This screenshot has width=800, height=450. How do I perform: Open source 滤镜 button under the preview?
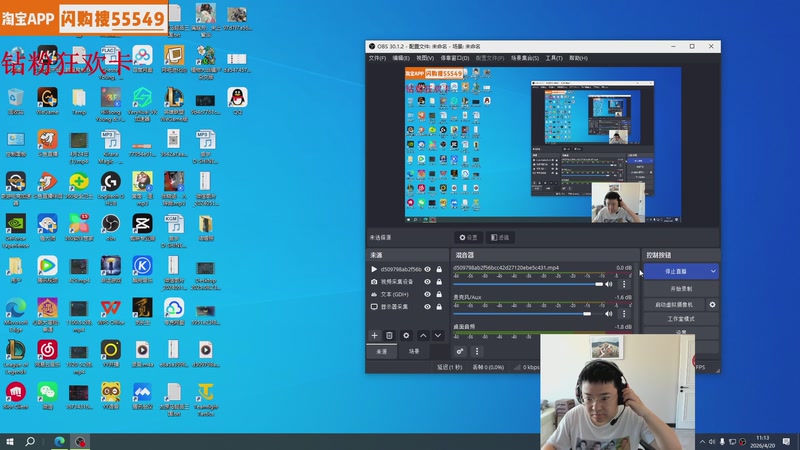point(499,237)
